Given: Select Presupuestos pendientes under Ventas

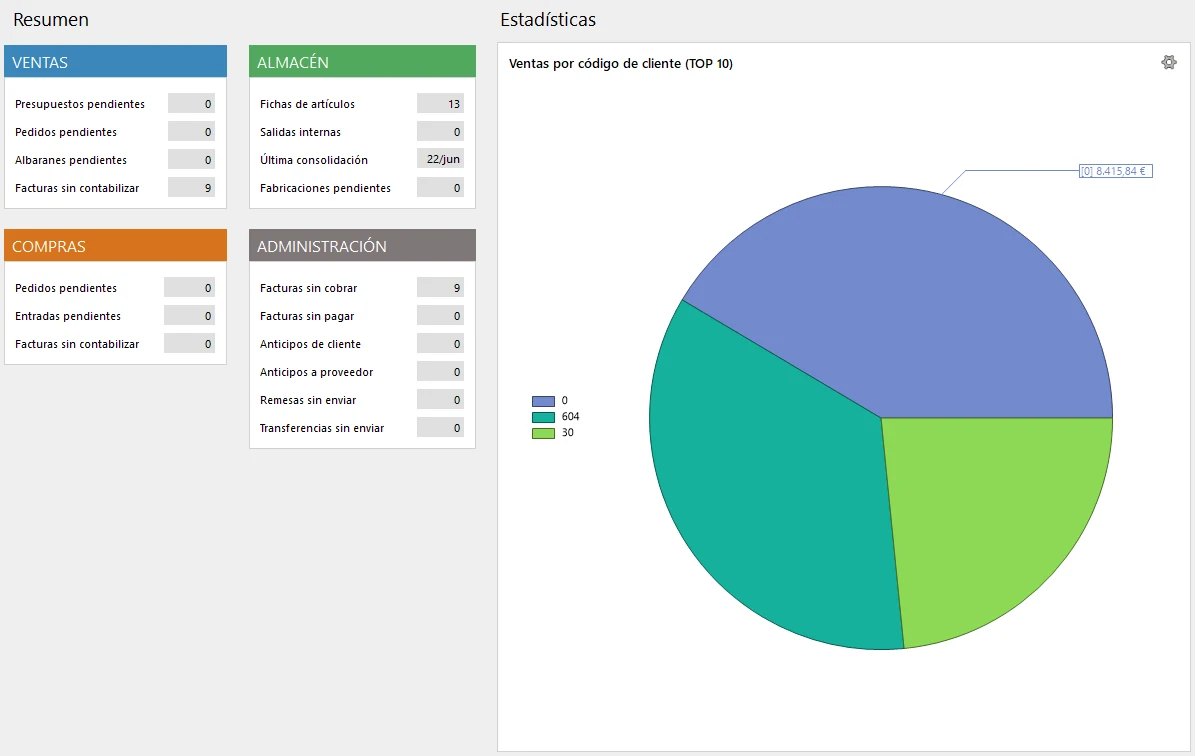Looking at the screenshot, I should 80,104.
